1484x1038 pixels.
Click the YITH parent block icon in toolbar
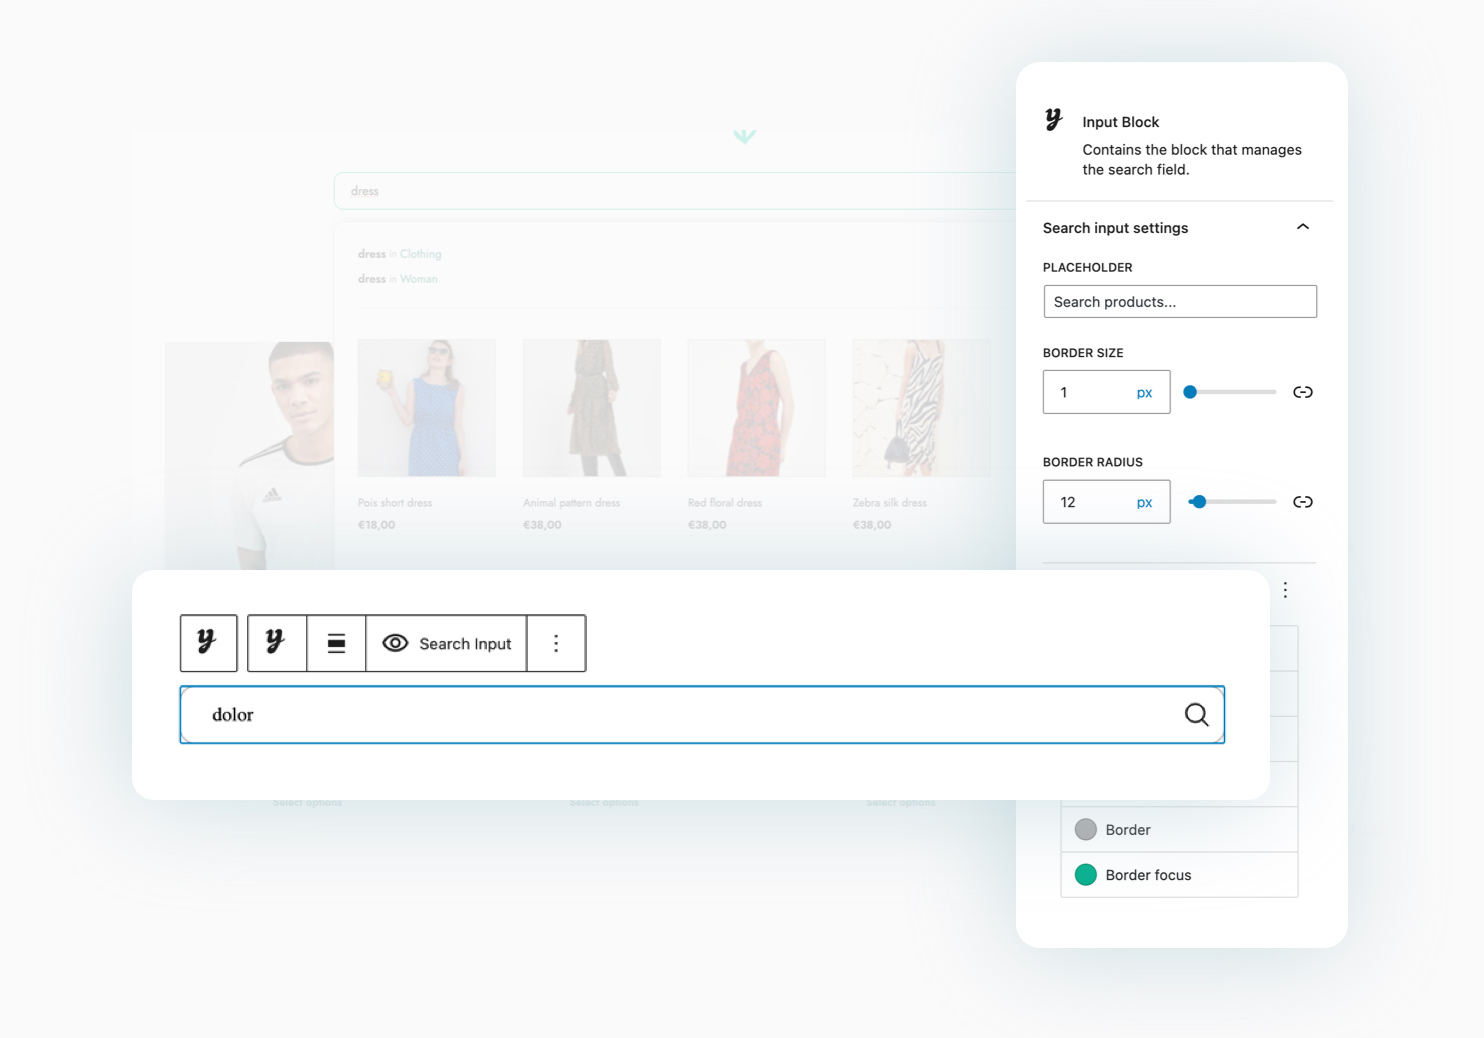point(208,643)
